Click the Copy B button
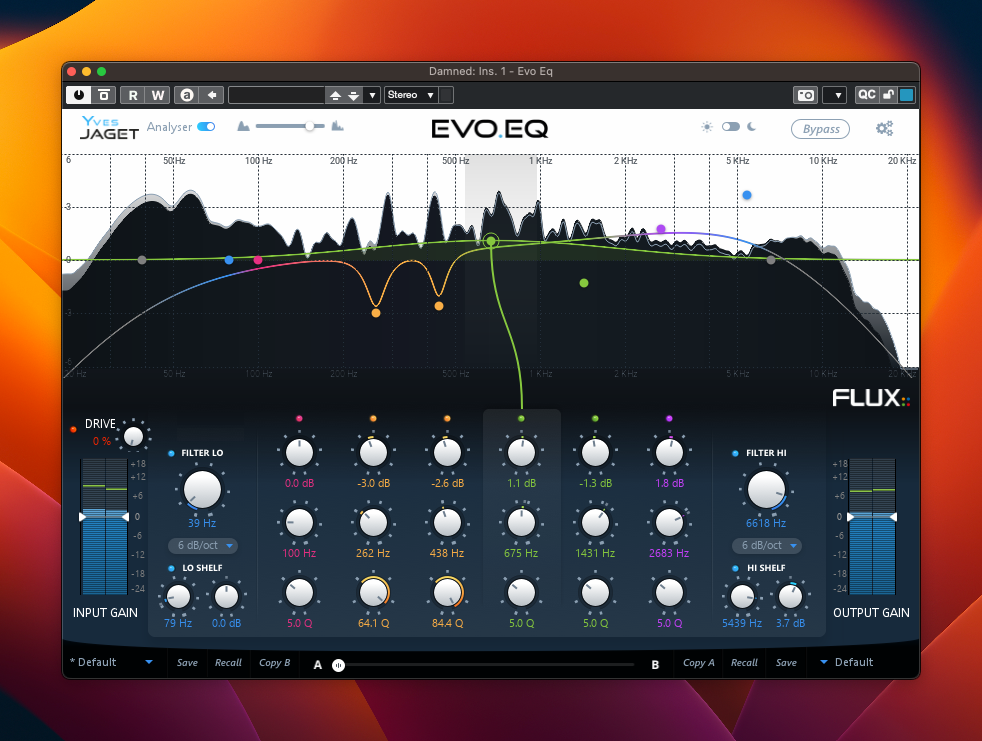Viewport: 982px width, 741px height. tap(274, 662)
